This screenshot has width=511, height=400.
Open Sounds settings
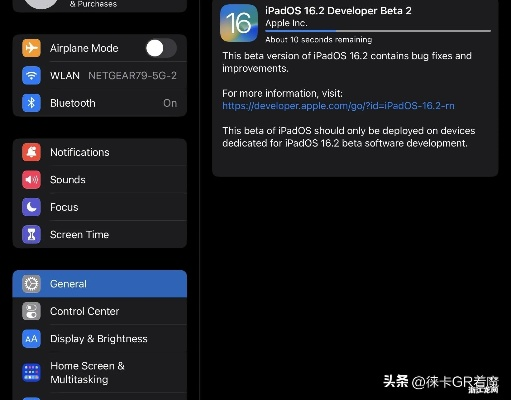[100, 180]
